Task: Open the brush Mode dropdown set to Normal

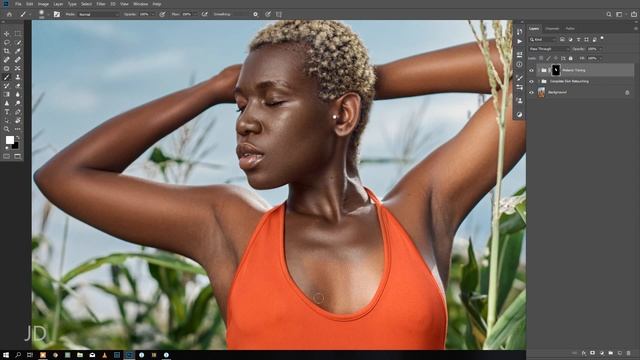Action: click(x=99, y=14)
